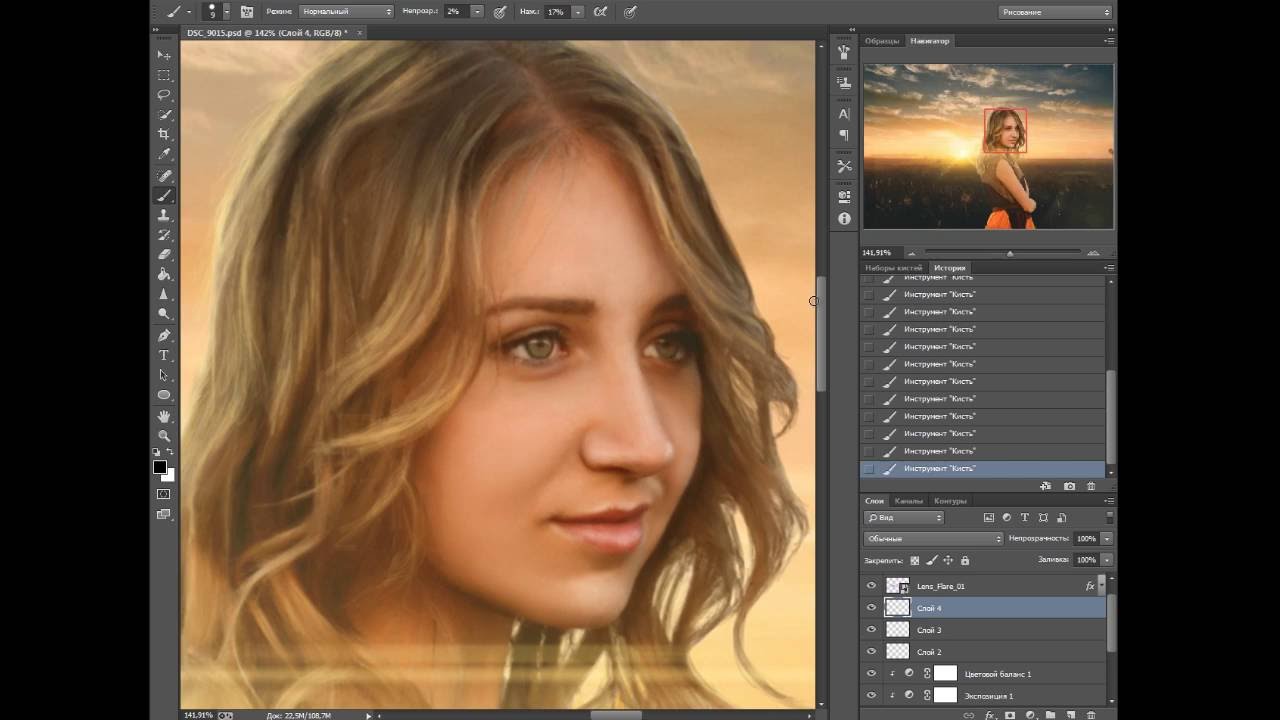Screen dimensions: 1280x720
Task: Switch to the Каналы tab
Action: (909, 501)
